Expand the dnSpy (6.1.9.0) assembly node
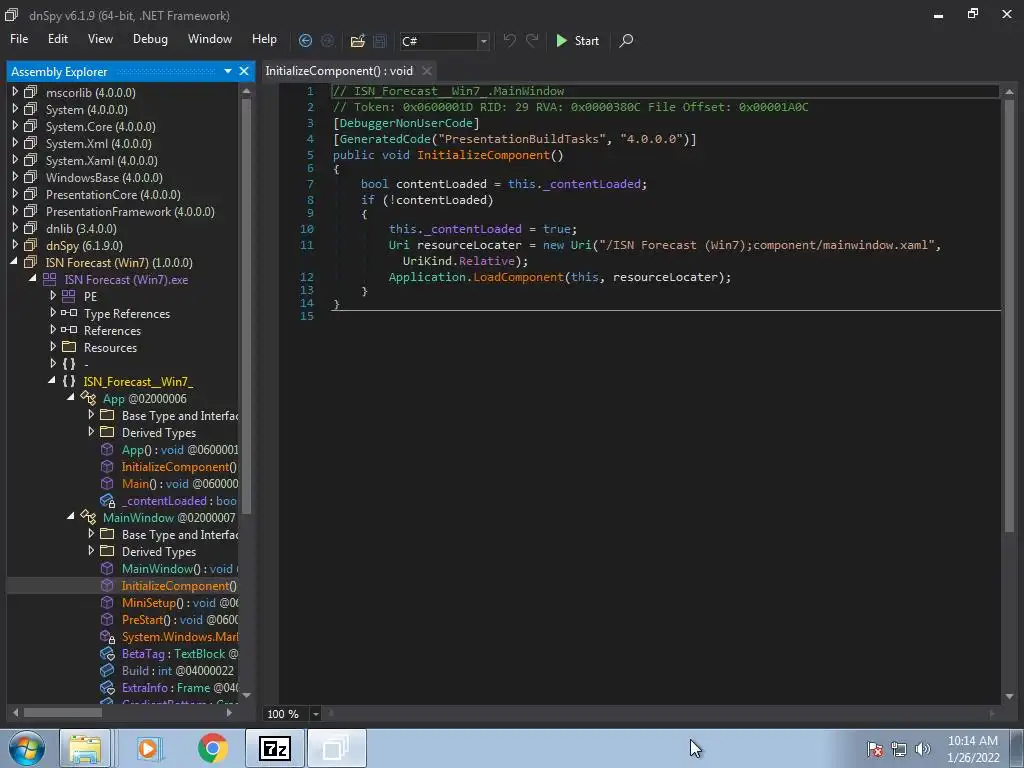The height and width of the screenshot is (768, 1024). 15,245
